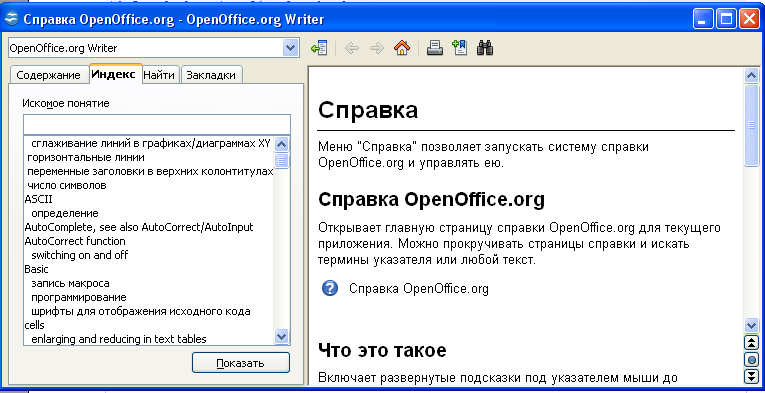This screenshot has width=765, height=393.
Task: Click the bold 'Справка OpenOffice.org' heading
Action: (x=431, y=199)
